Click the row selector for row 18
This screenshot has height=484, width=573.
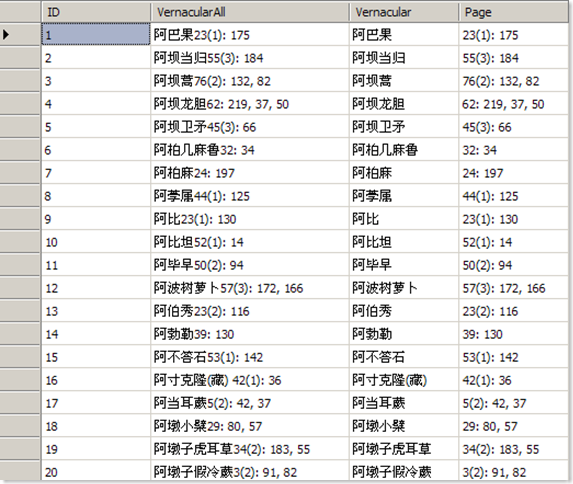[20, 426]
